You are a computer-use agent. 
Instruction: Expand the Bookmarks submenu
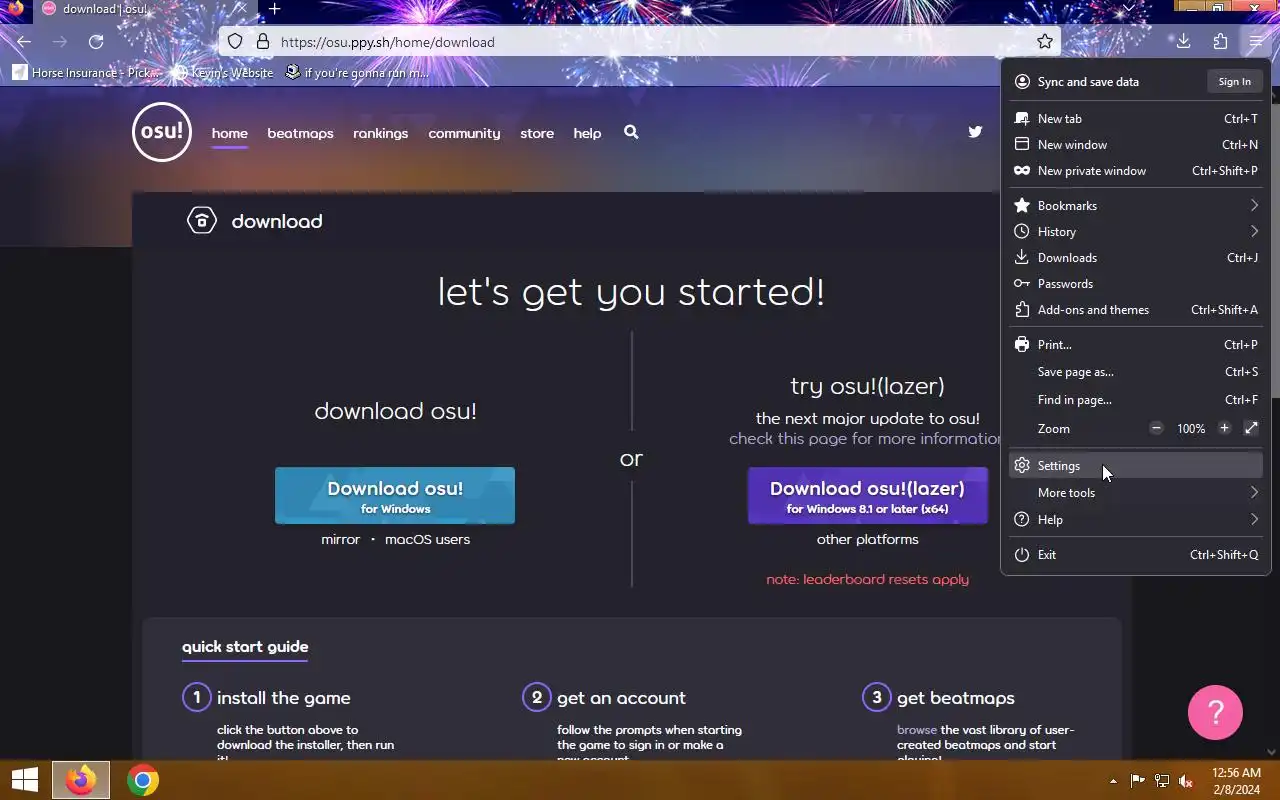[x=1136, y=205]
